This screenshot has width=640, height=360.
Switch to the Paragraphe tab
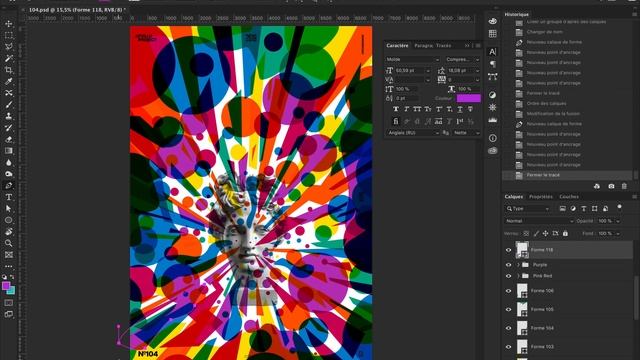tap(423, 46)
